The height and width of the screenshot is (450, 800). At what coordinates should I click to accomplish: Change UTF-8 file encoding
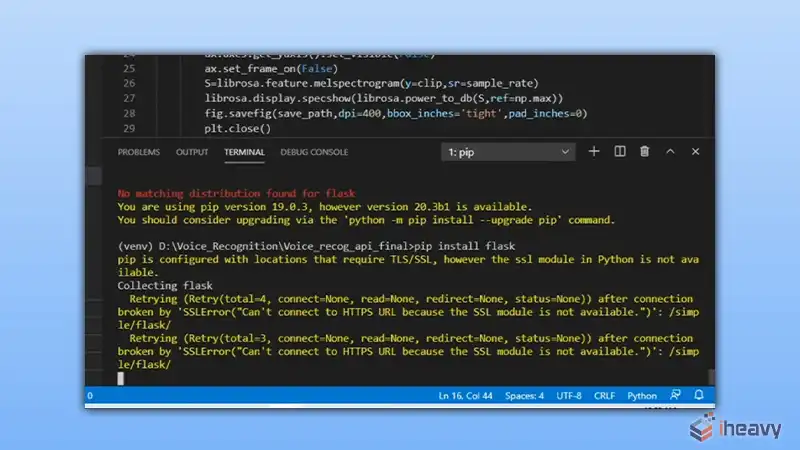point(569,395)
